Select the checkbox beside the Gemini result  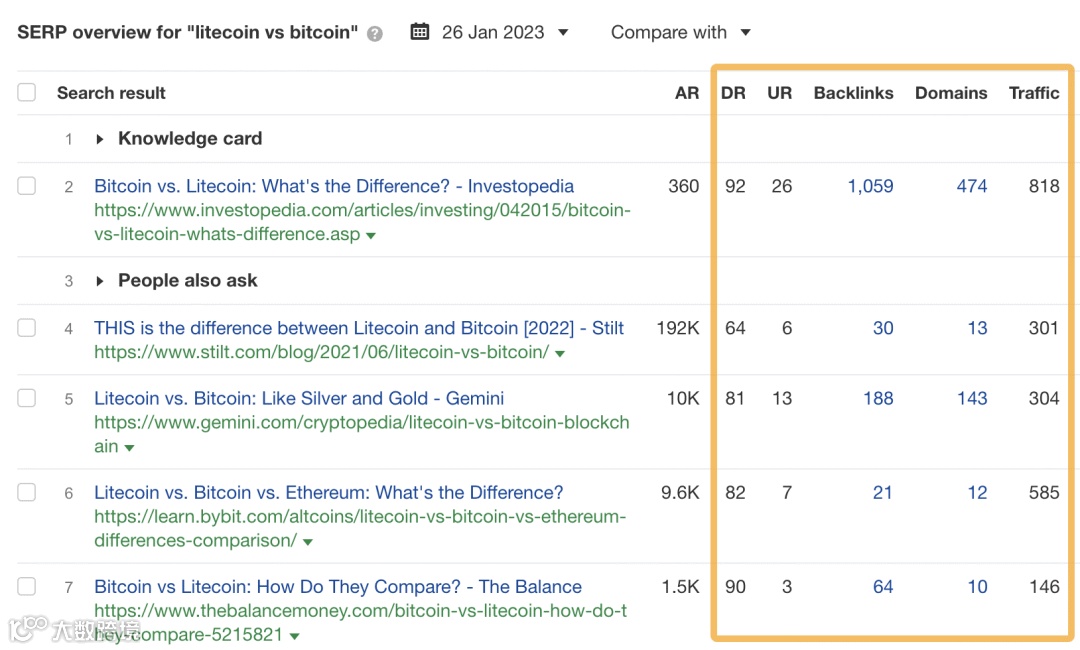(27, 398)
